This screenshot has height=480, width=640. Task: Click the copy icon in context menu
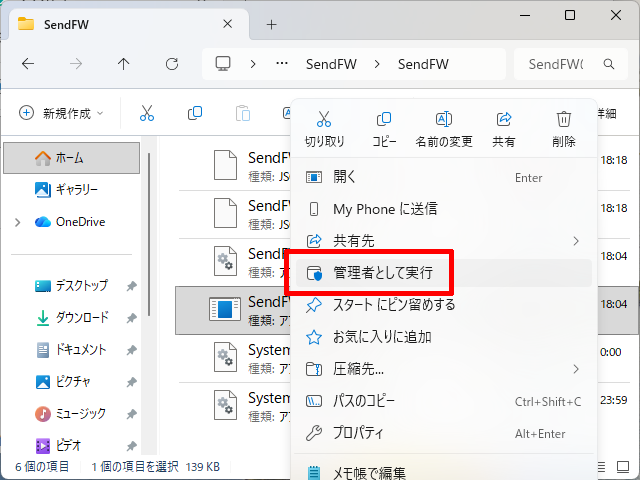pyautogui.click(x=384, y=121)
